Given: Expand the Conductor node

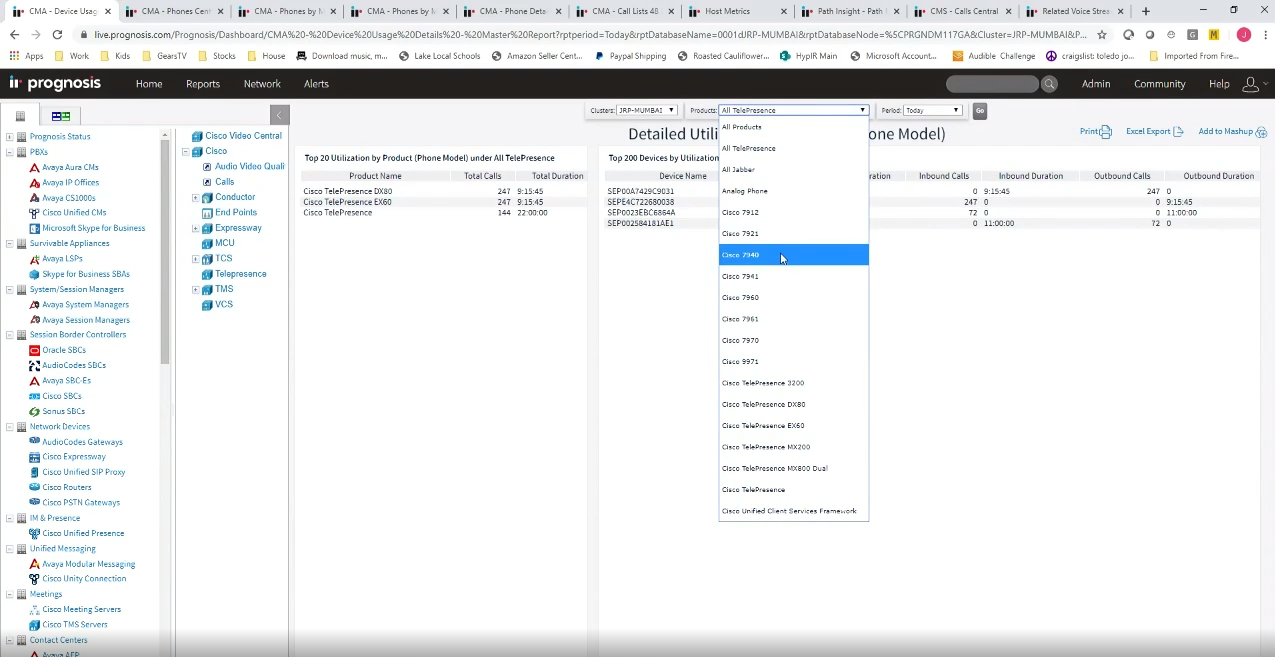Looking at the screenshot, I should [196, 198].
